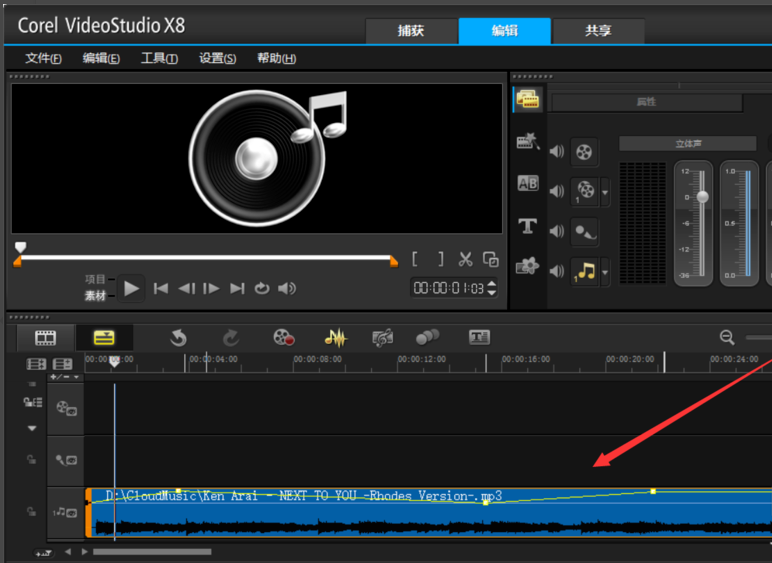Viewport: 772px width, 563px height.
Task: Click the volume fader knob in mixer
Action: 702,197
